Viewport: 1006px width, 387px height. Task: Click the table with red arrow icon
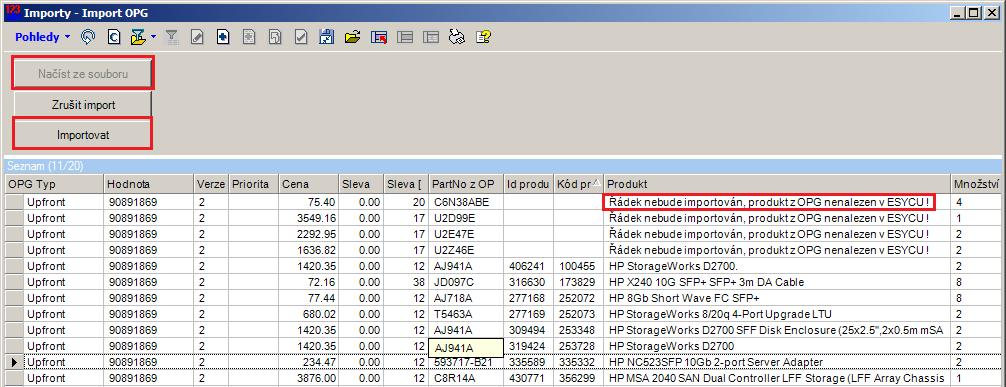(379, 37)
